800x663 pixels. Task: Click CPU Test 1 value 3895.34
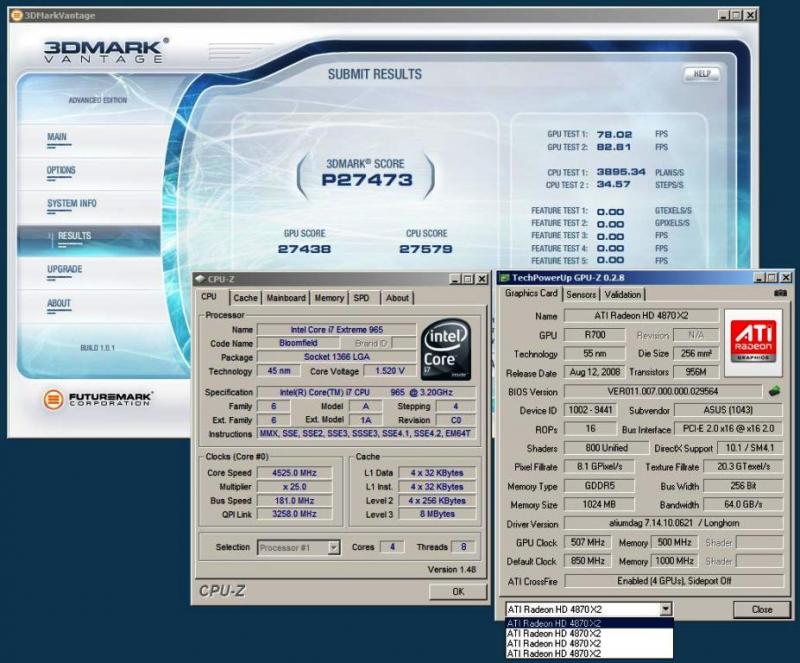click(x=621, y=172)
